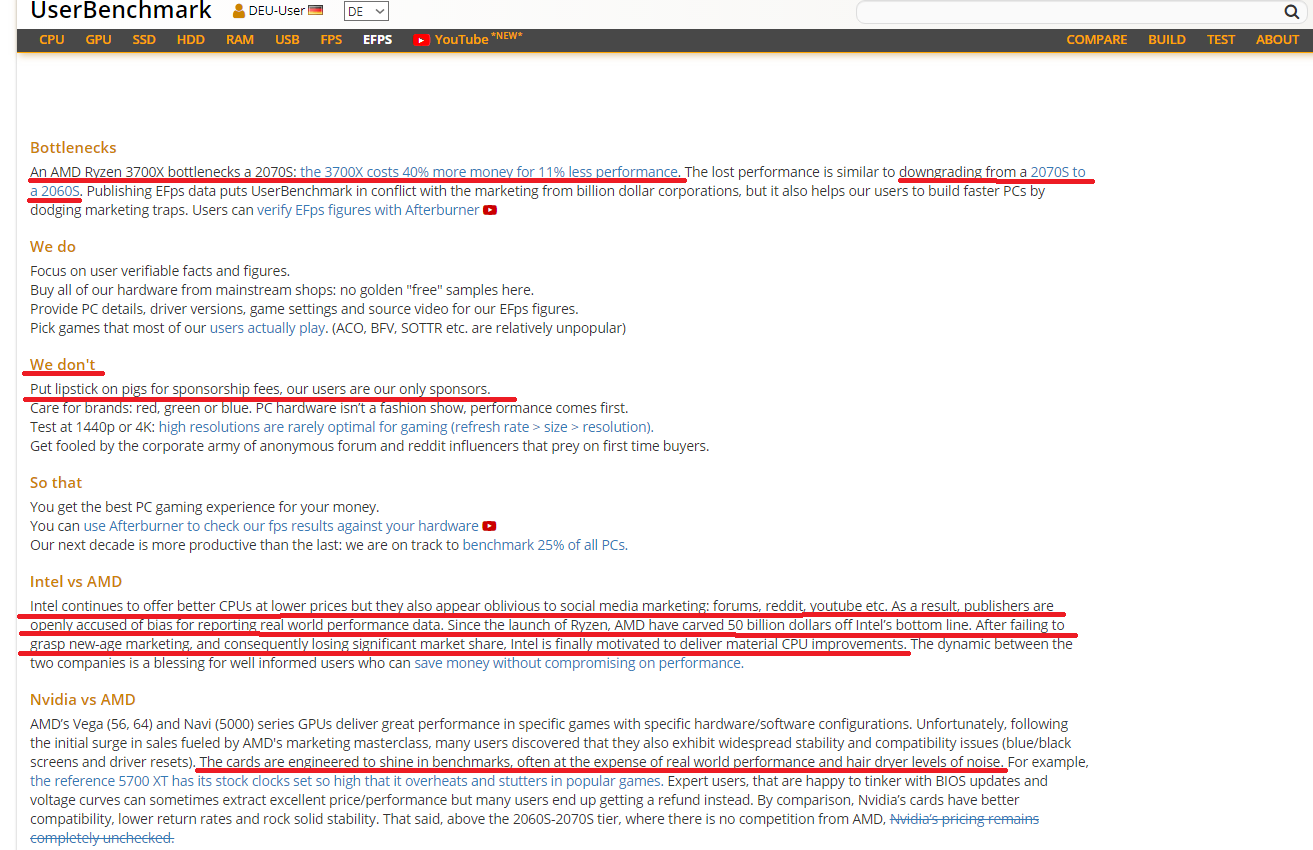Open the COMPARE page
Image resolution: width=1313 pixels, height=850 pixels.
pos(1097,40)
